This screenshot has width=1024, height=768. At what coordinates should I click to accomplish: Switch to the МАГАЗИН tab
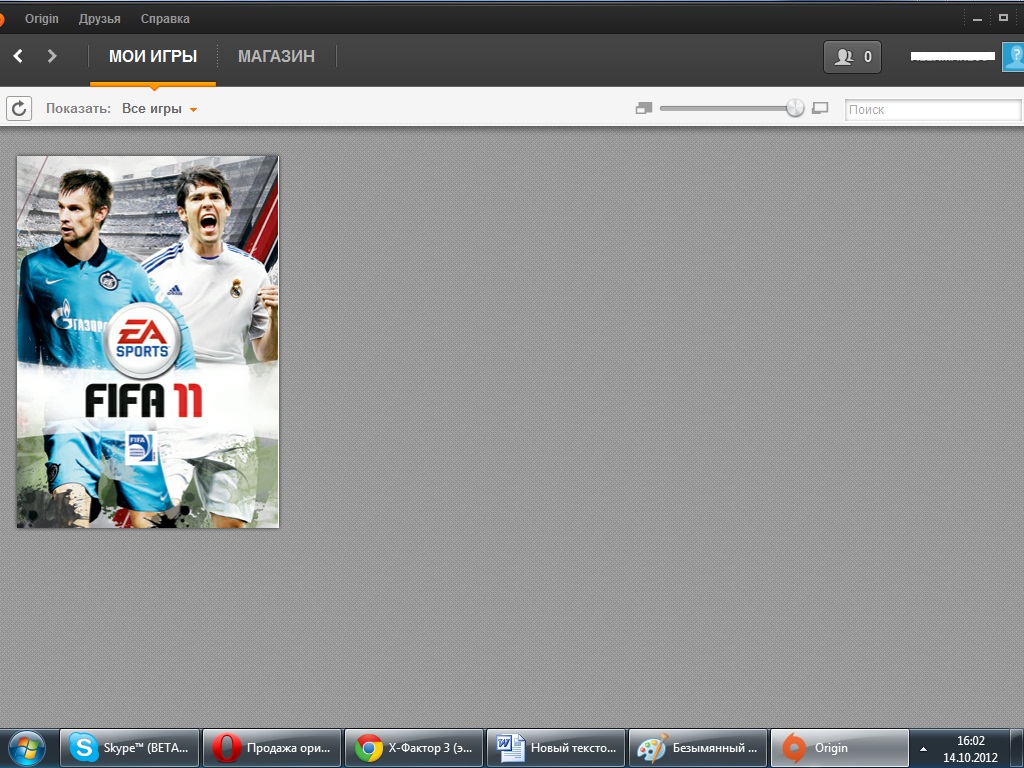coord(276,57)
